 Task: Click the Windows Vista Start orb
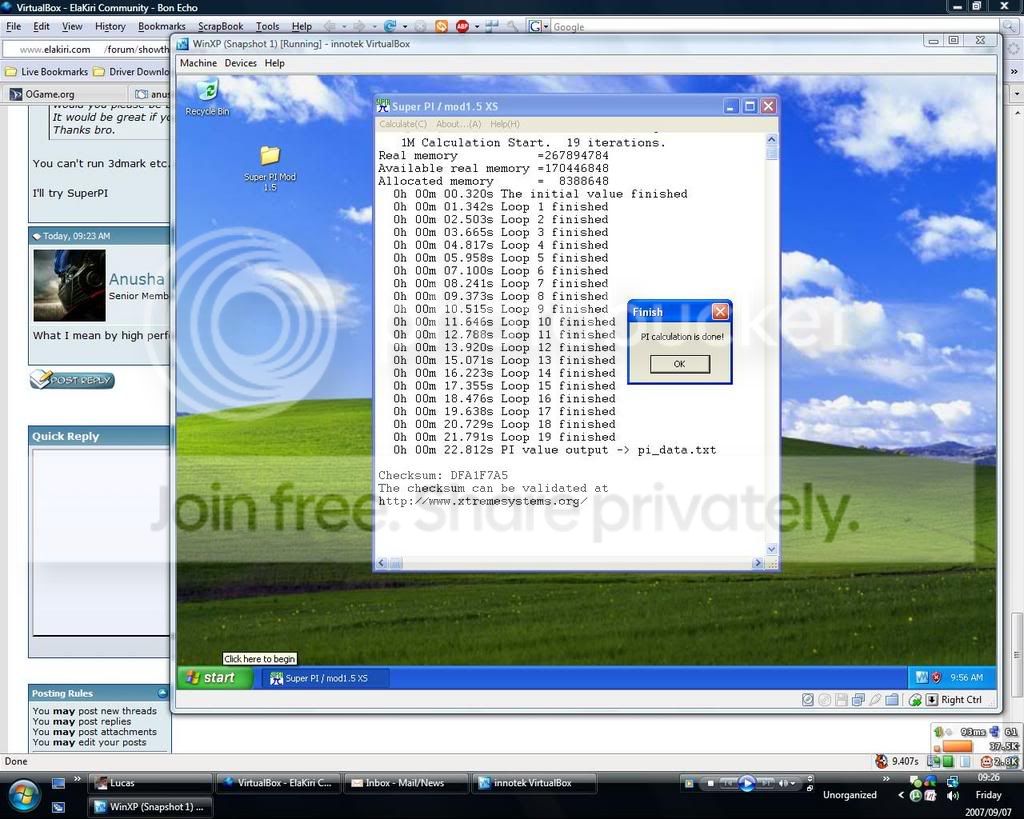coord(24,795)
